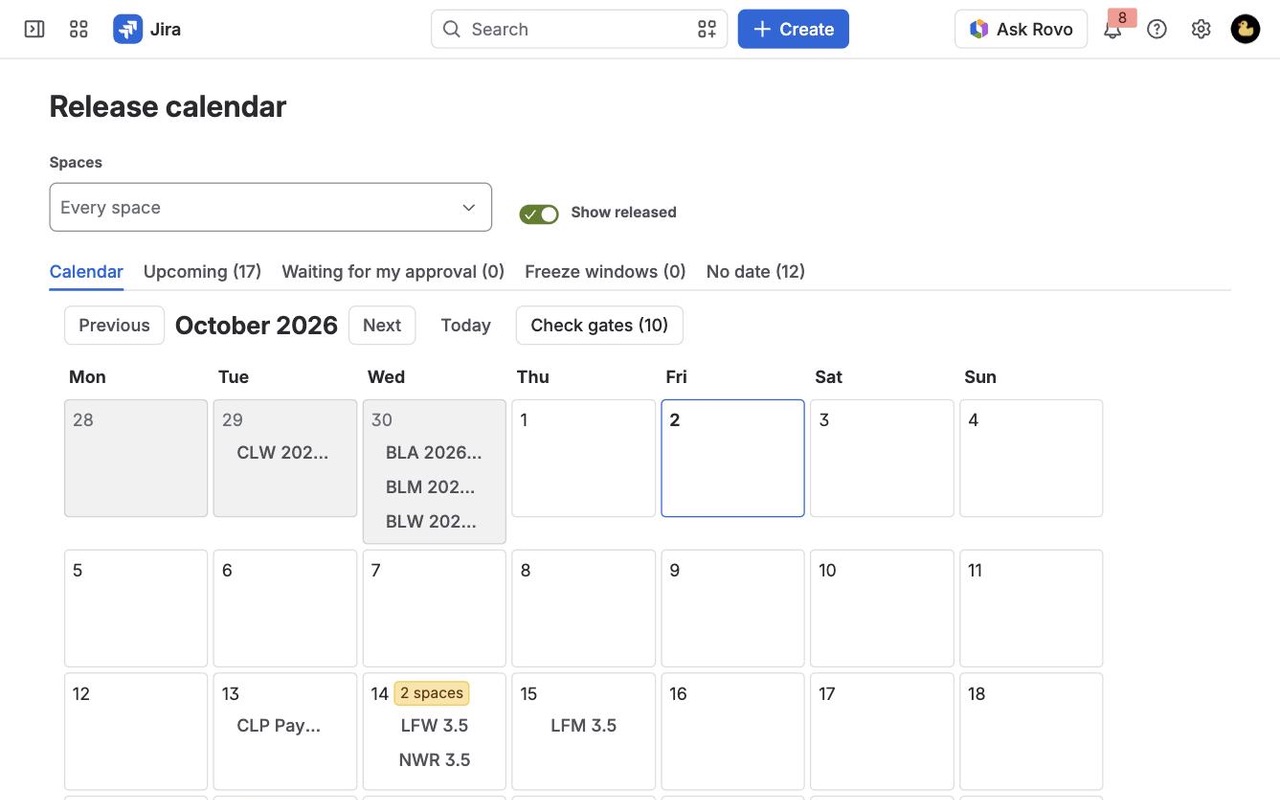The image size is (1280, 800).
Task: Select the October 9 day cell
Action: 732,608
